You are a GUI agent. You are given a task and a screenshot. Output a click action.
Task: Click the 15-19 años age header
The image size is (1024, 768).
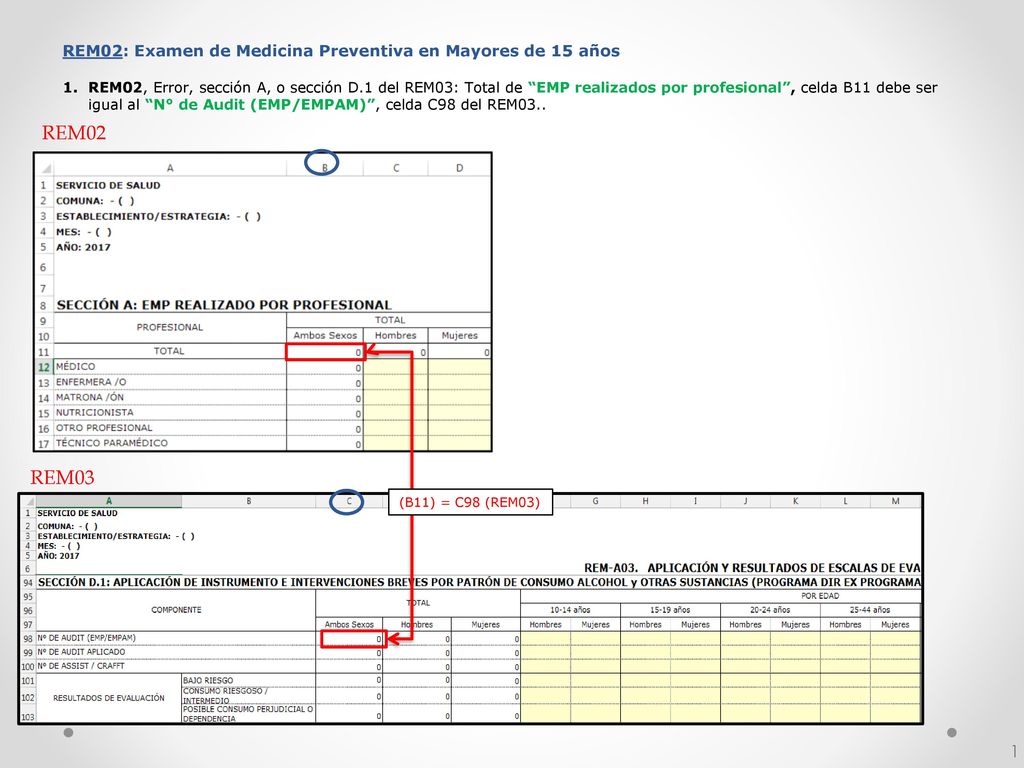pos(670,610)
